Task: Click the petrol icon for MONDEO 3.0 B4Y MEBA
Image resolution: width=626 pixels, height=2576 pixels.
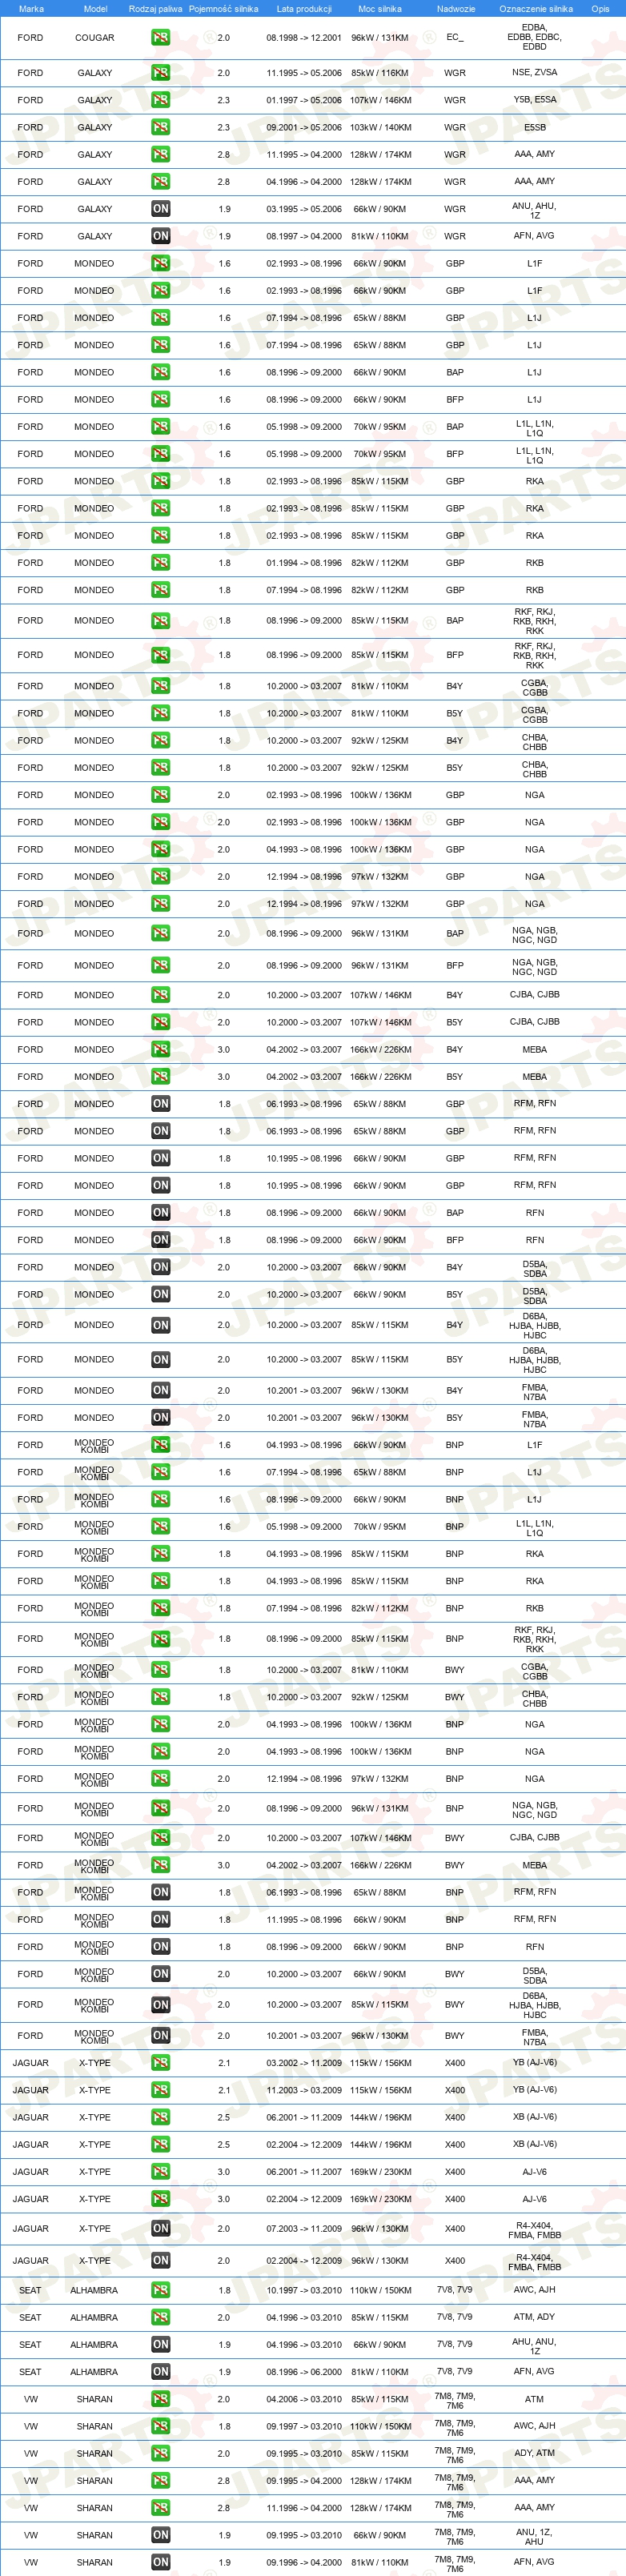Action: [x=160, y=1049]
